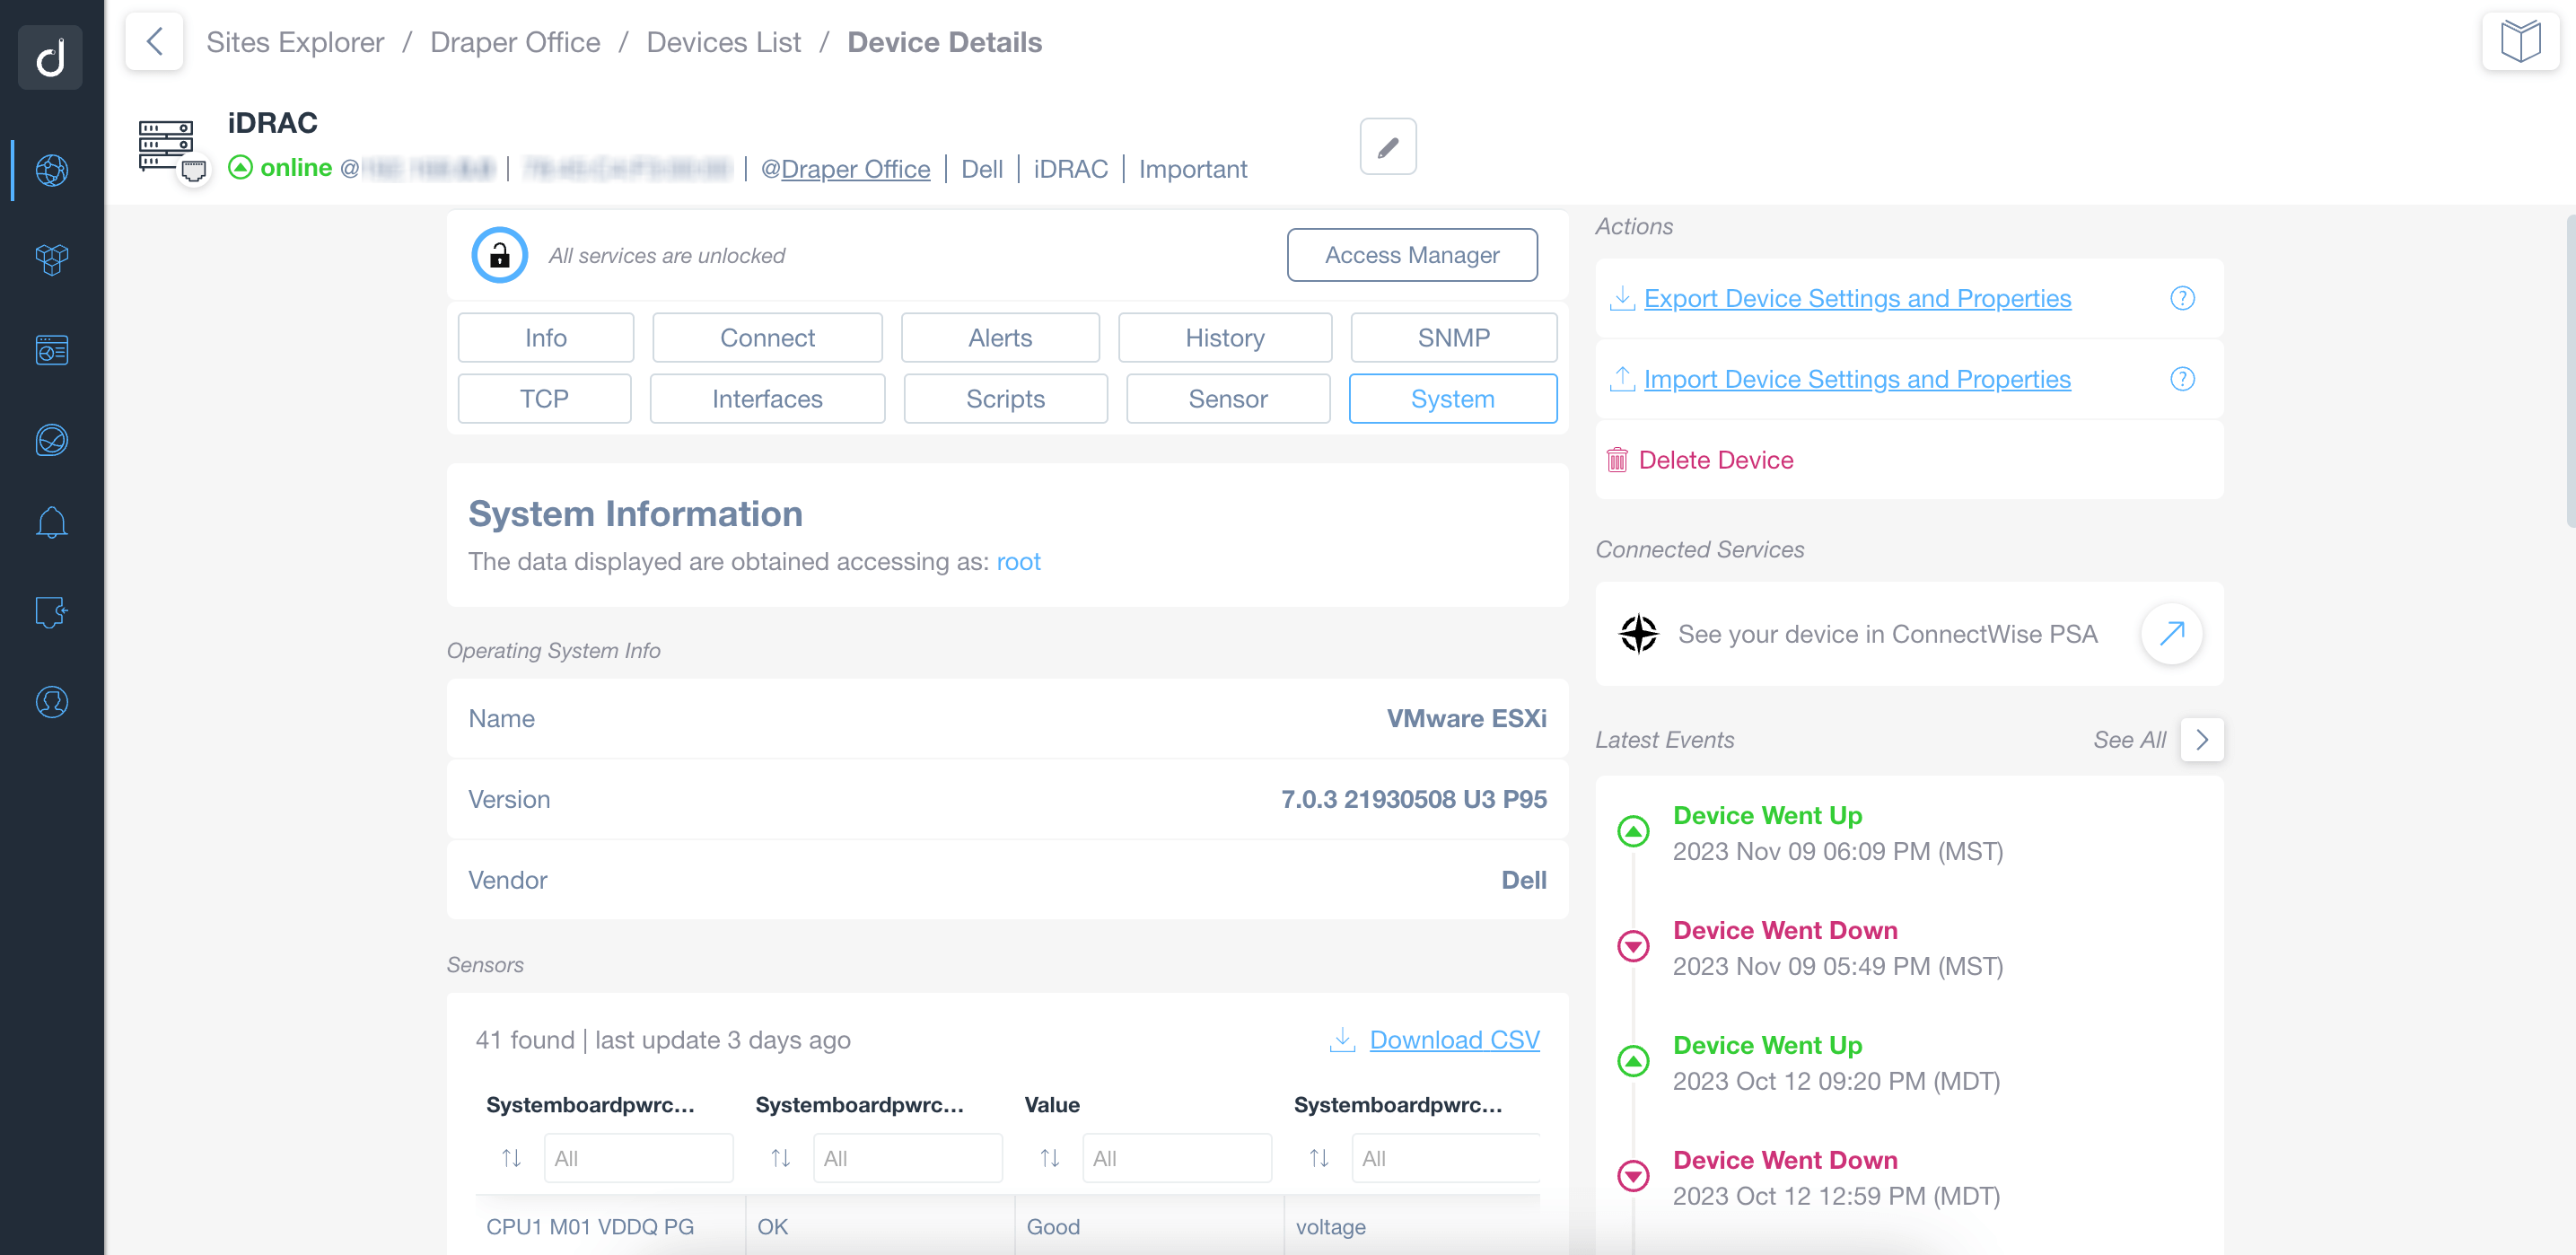Click the back arrow button
Screen dimensions: 2576x1255
pyautogui.click(x=154, y=42)
